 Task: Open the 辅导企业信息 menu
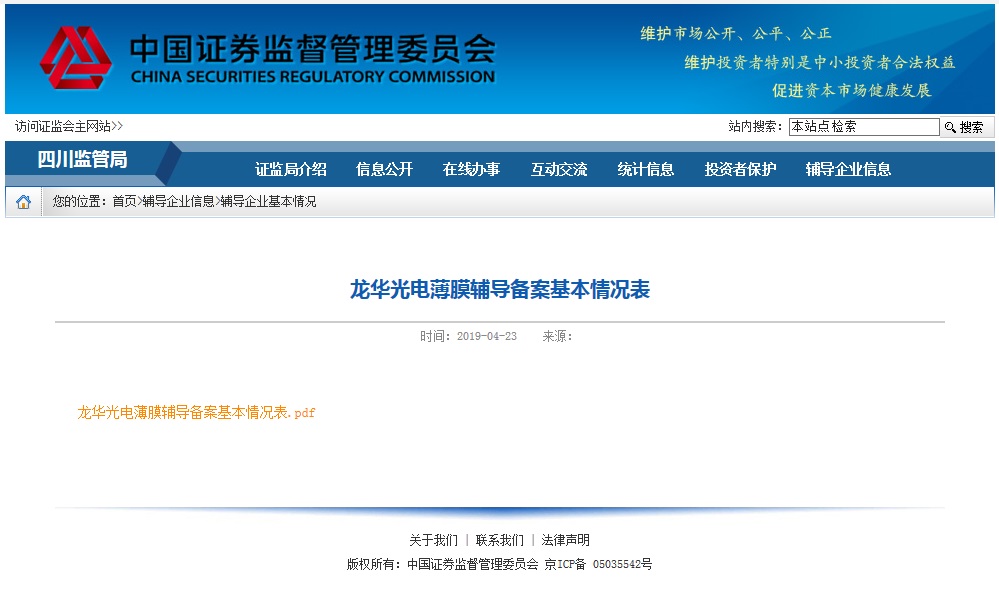[848, 169]
